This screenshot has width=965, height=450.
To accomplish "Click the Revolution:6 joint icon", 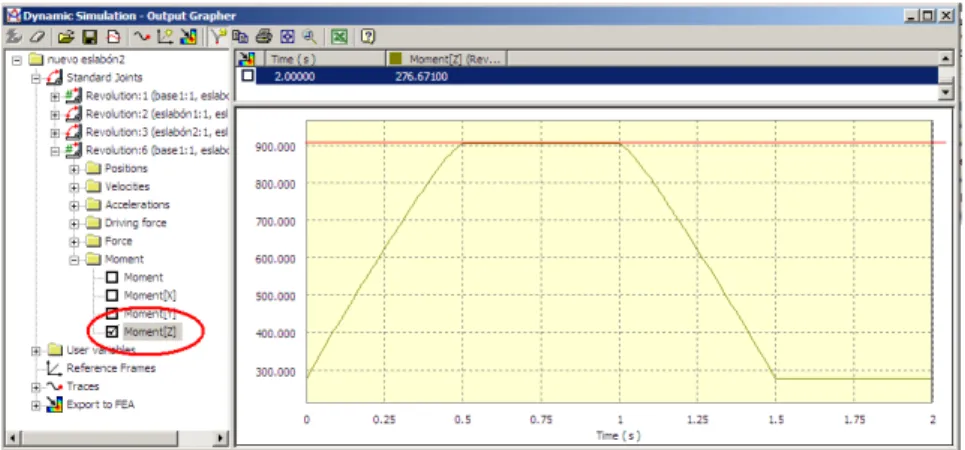I will tap(73, 150).
